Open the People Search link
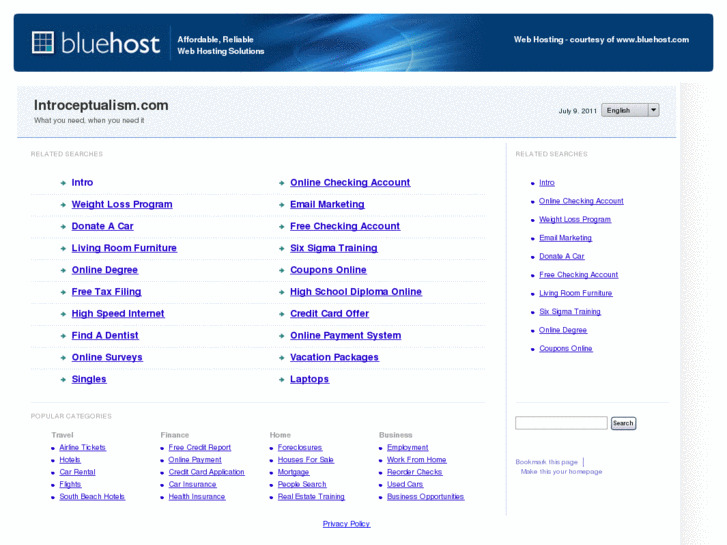 tap(302, 484)
